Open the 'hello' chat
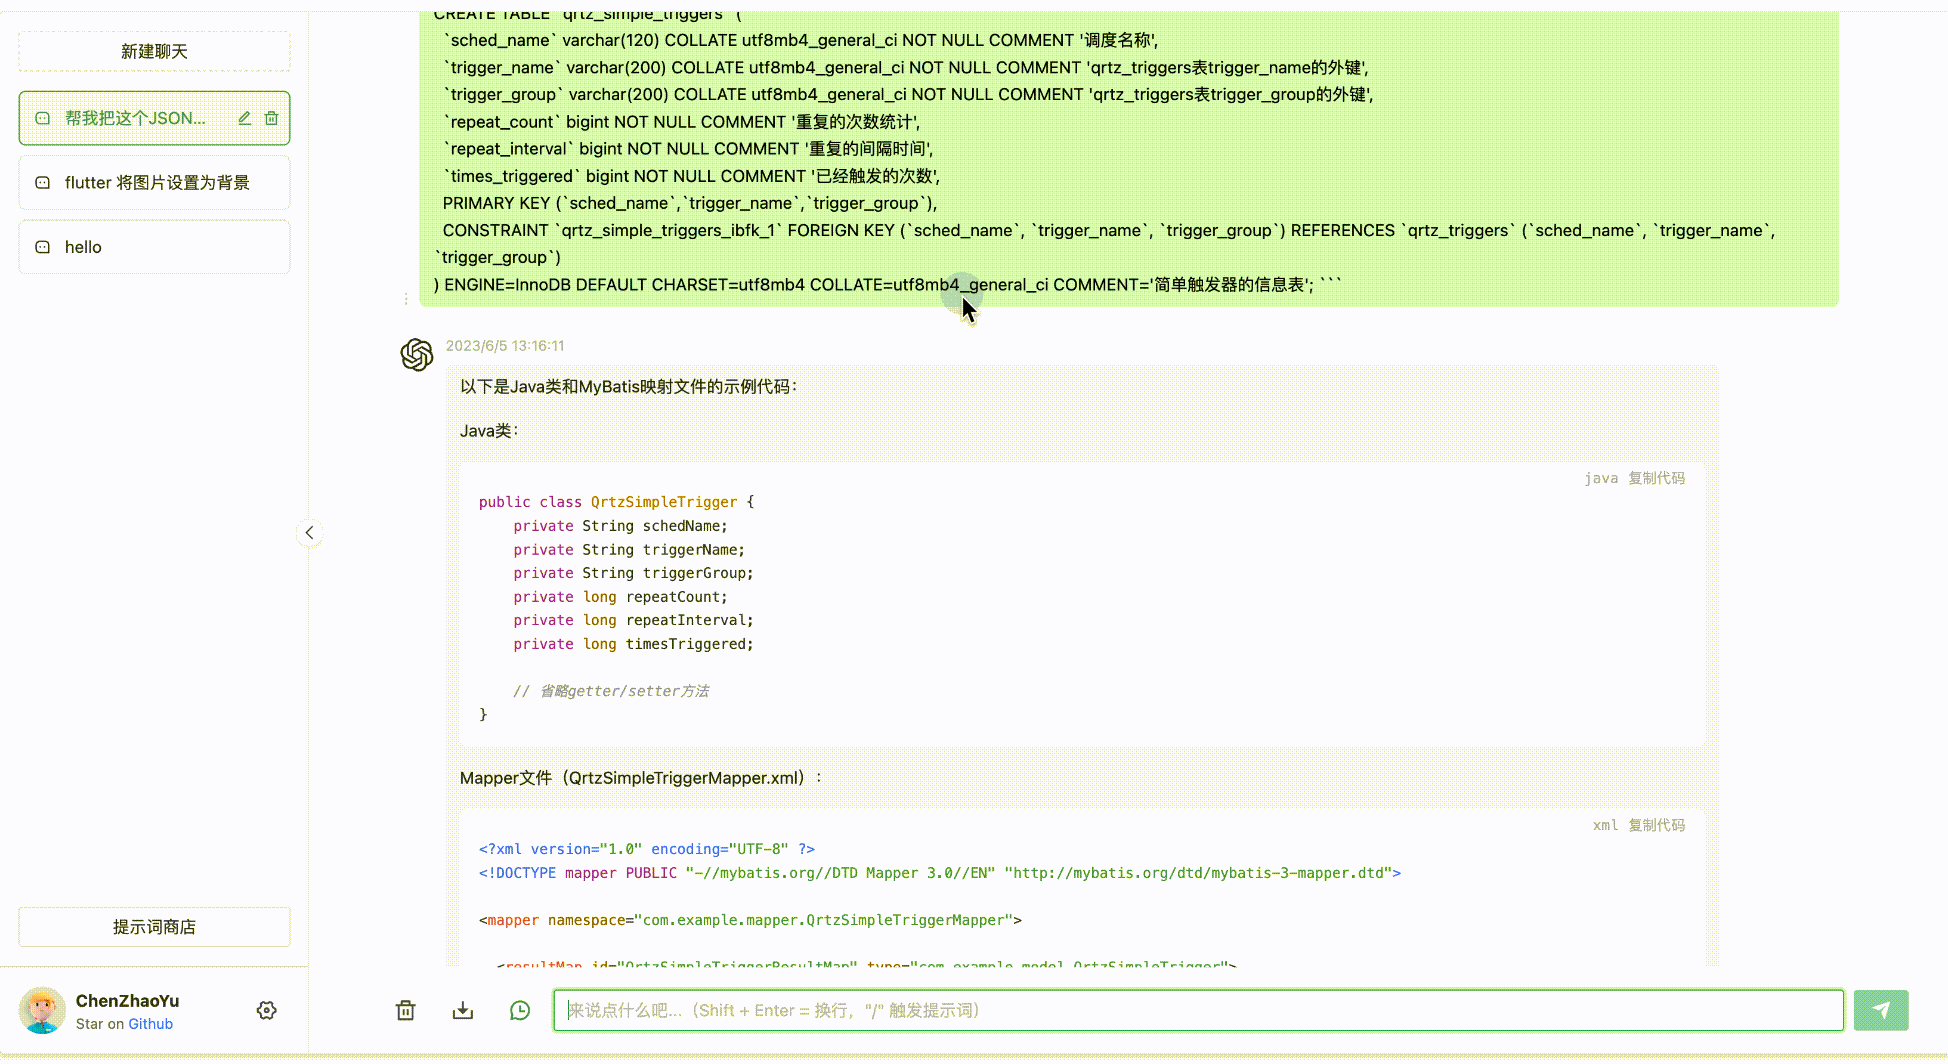 [x=154, y=247]
